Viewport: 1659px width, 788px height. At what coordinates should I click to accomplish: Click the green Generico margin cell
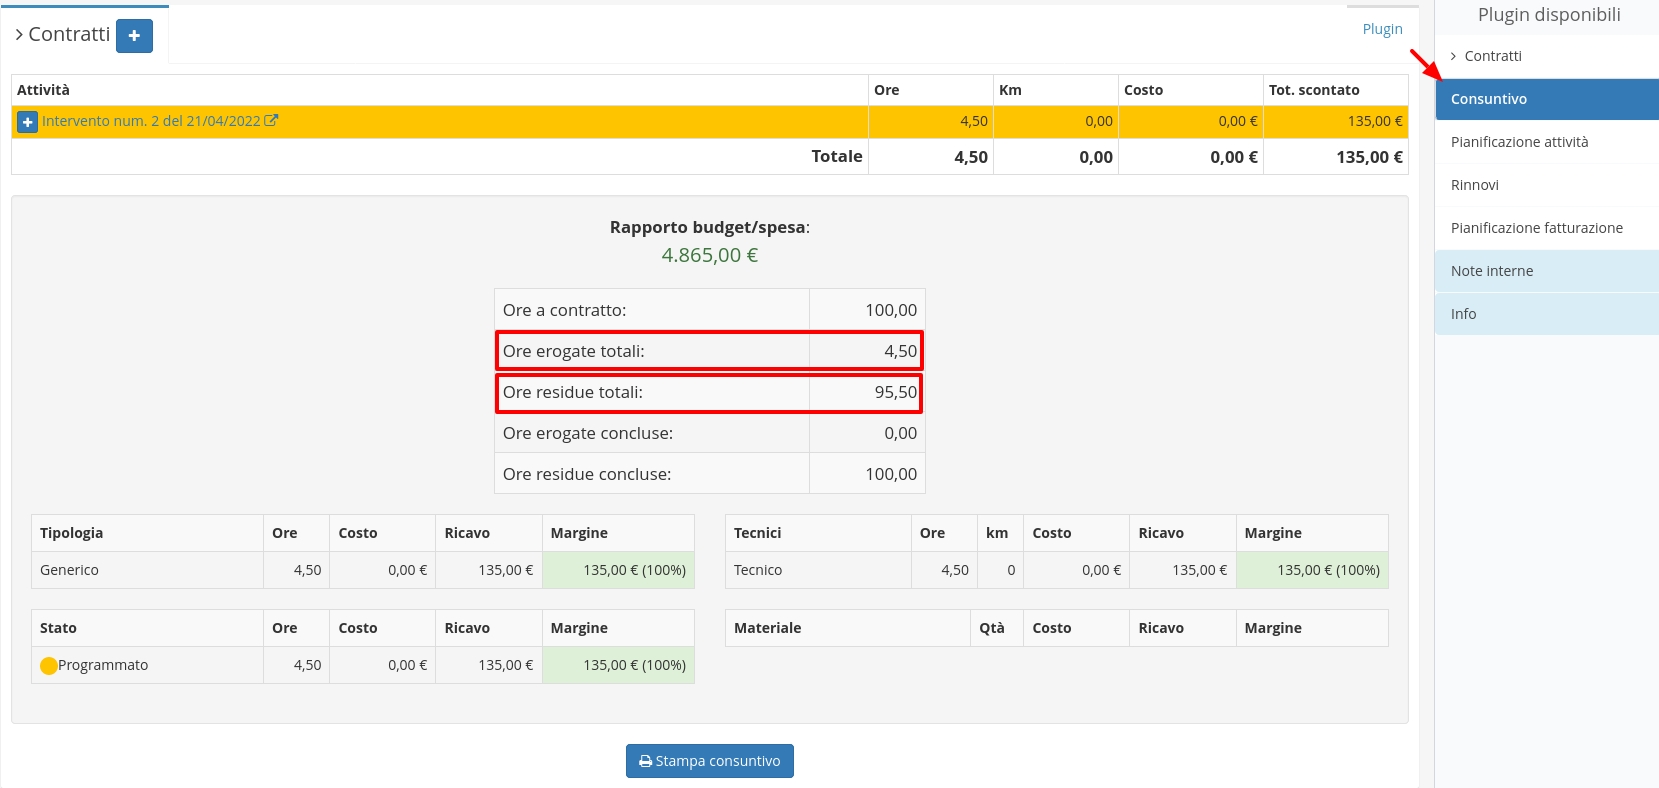click(618, 570)
